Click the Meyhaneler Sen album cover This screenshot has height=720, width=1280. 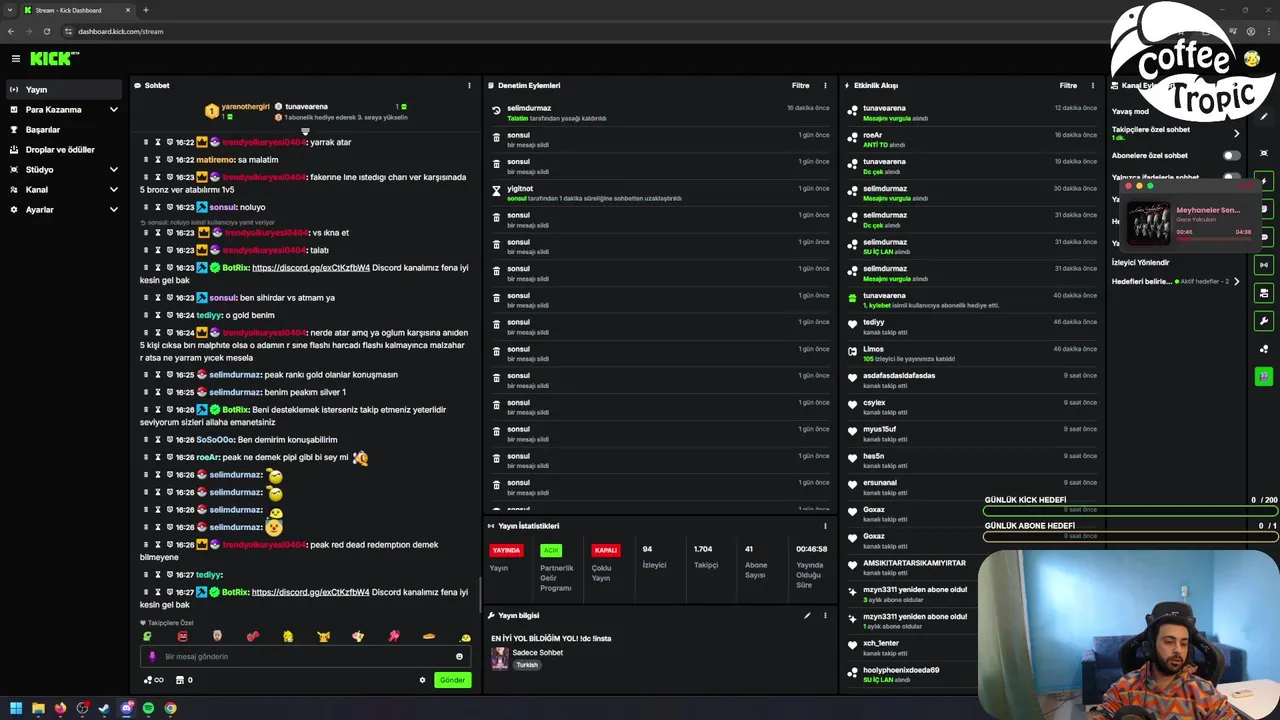1148,222
